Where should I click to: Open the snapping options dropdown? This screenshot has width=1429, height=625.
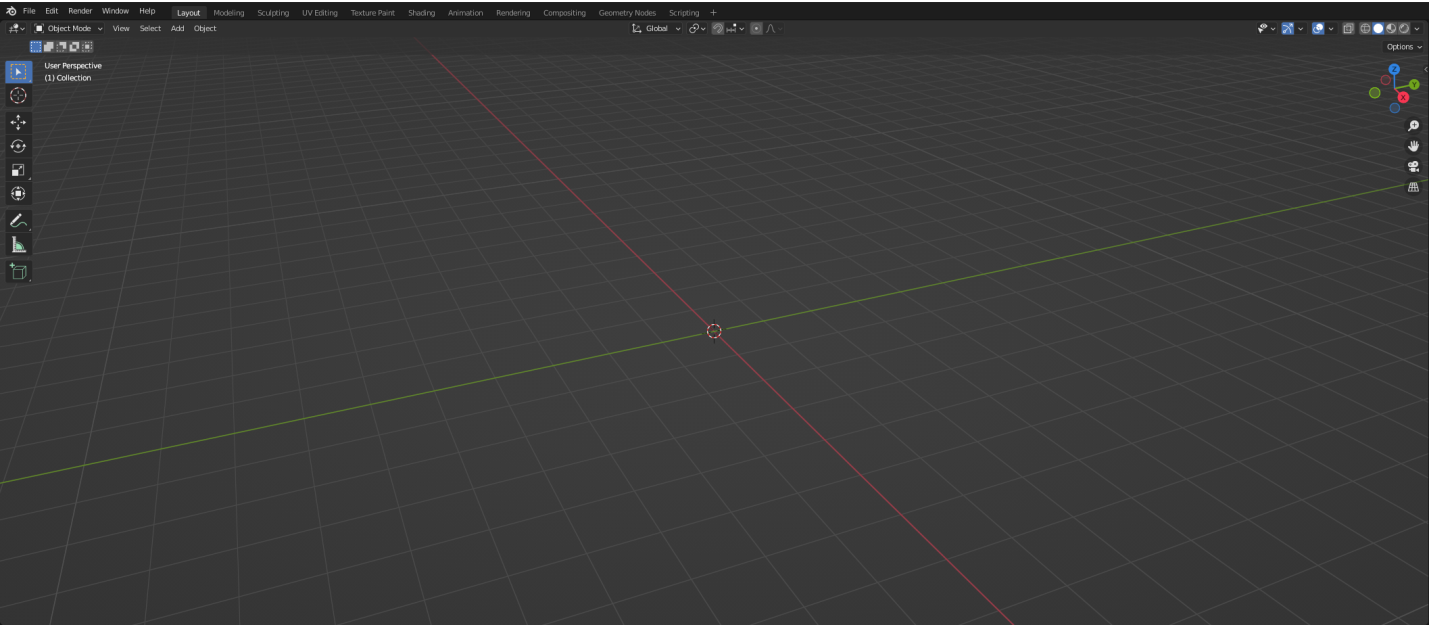(735, 28)
